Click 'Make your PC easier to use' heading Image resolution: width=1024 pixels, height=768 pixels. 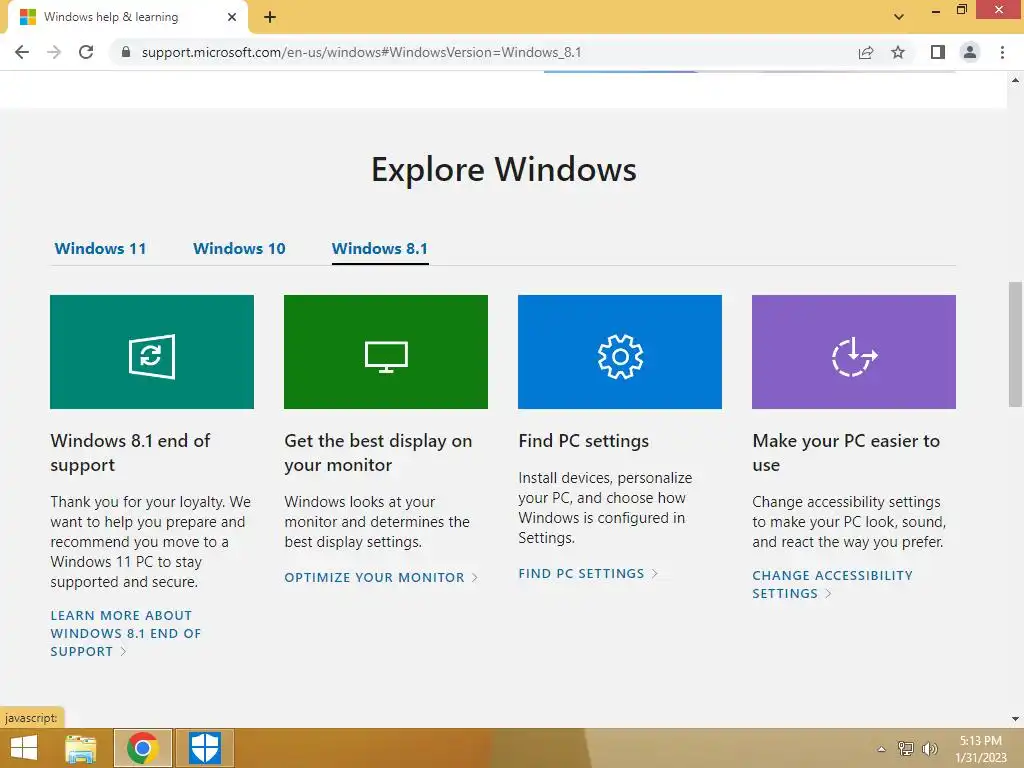coord(846,453)
